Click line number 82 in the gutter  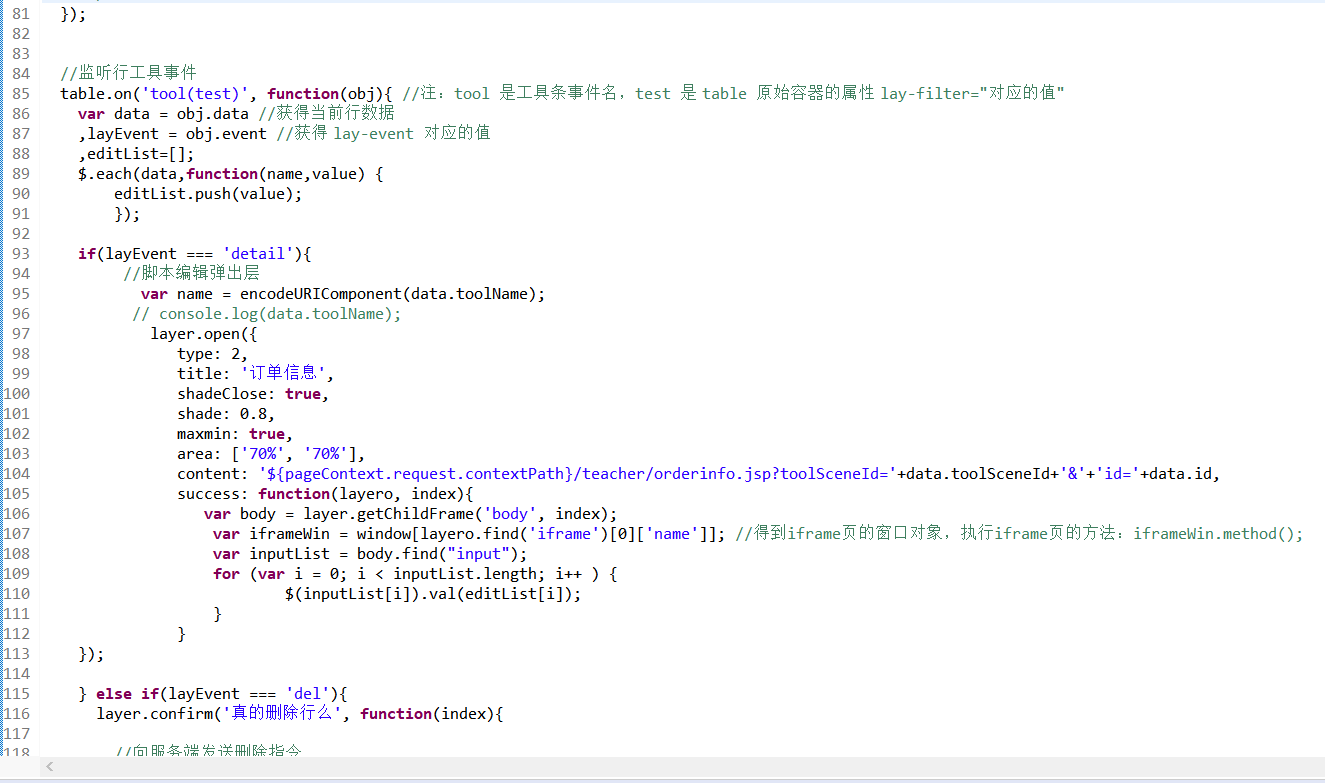20,33
